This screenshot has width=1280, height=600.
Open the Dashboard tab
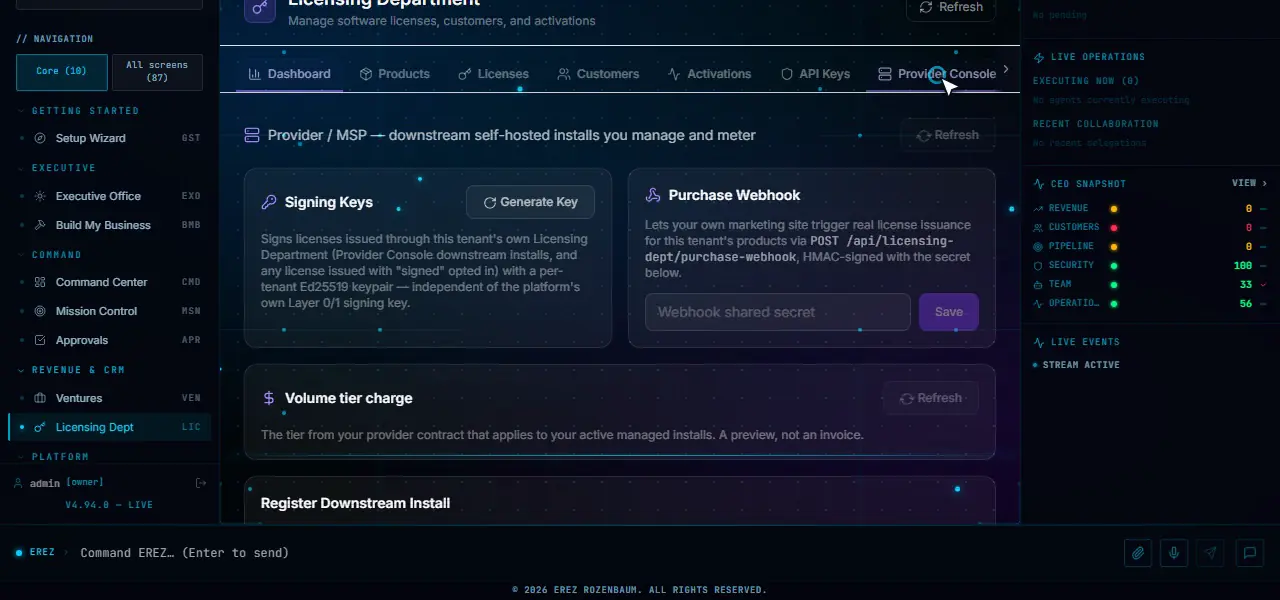(x=289, y=74)
